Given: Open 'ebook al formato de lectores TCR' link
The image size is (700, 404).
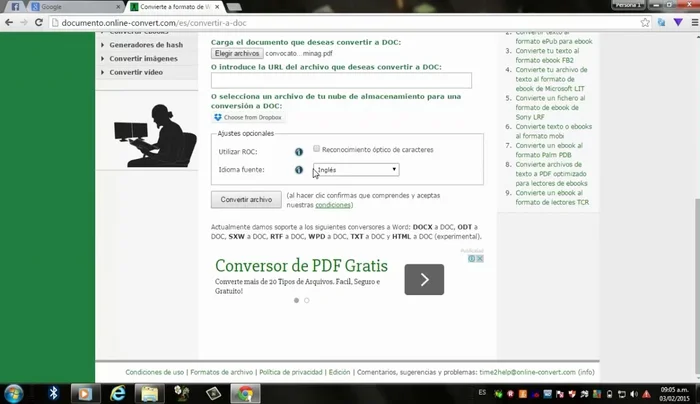Looking at the screenshot, I should coord(552,197).
